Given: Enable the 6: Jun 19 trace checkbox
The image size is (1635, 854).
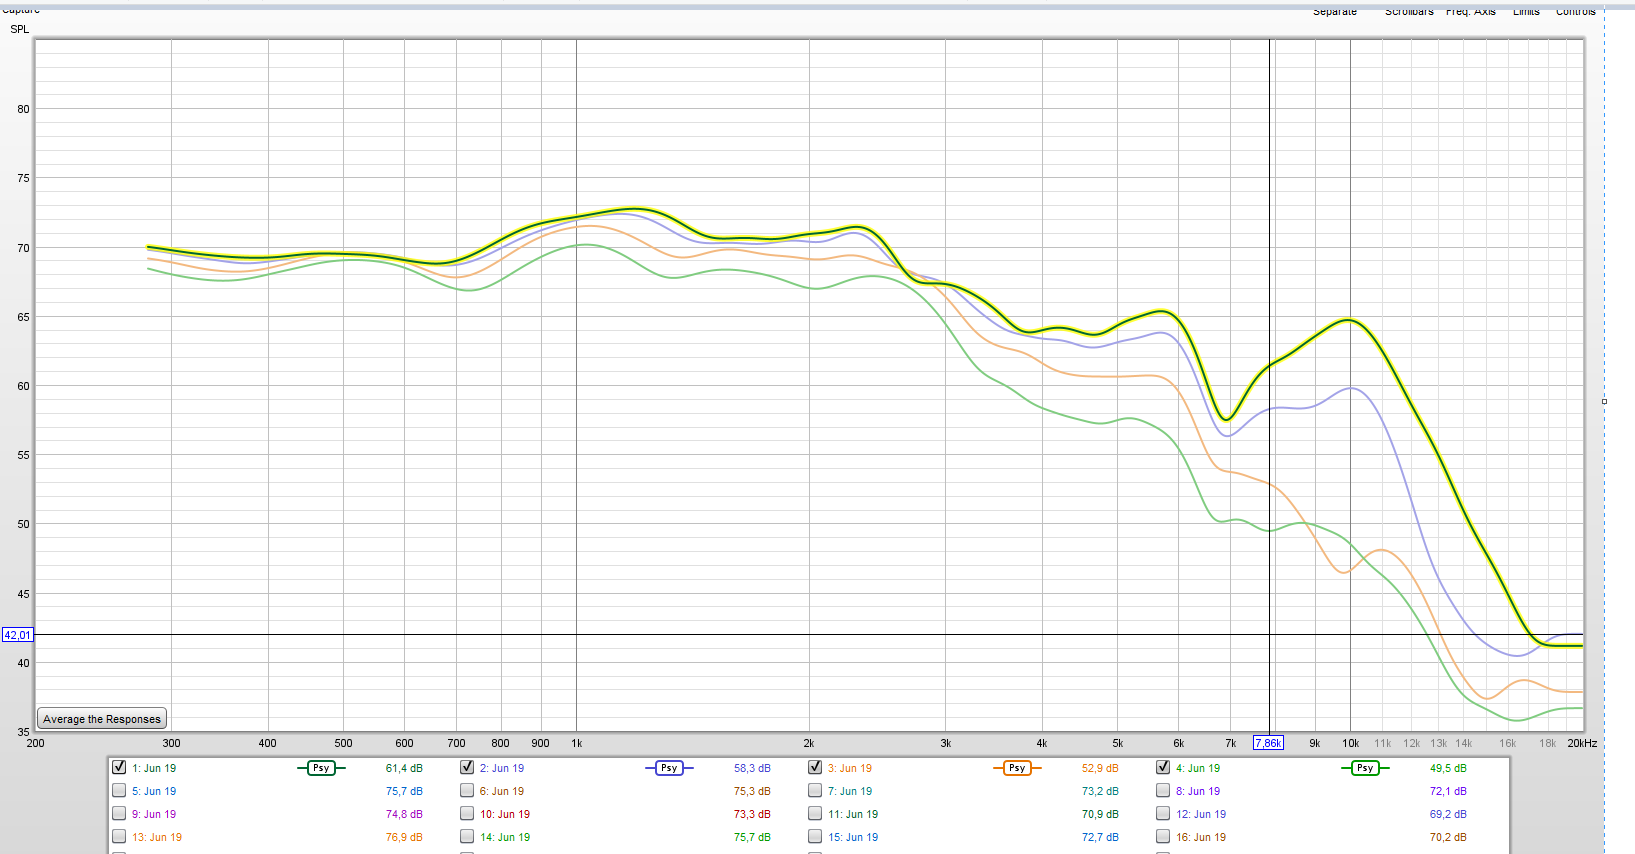Looking at the screenshot, I should coord(467,790).
